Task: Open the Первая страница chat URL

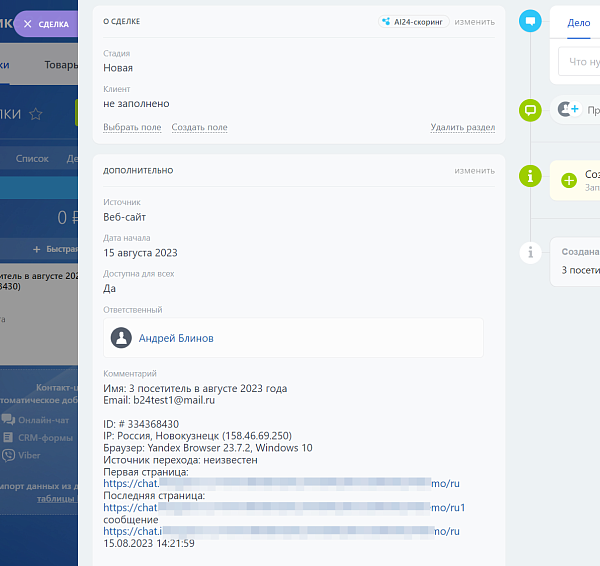Action: [281, 483]
